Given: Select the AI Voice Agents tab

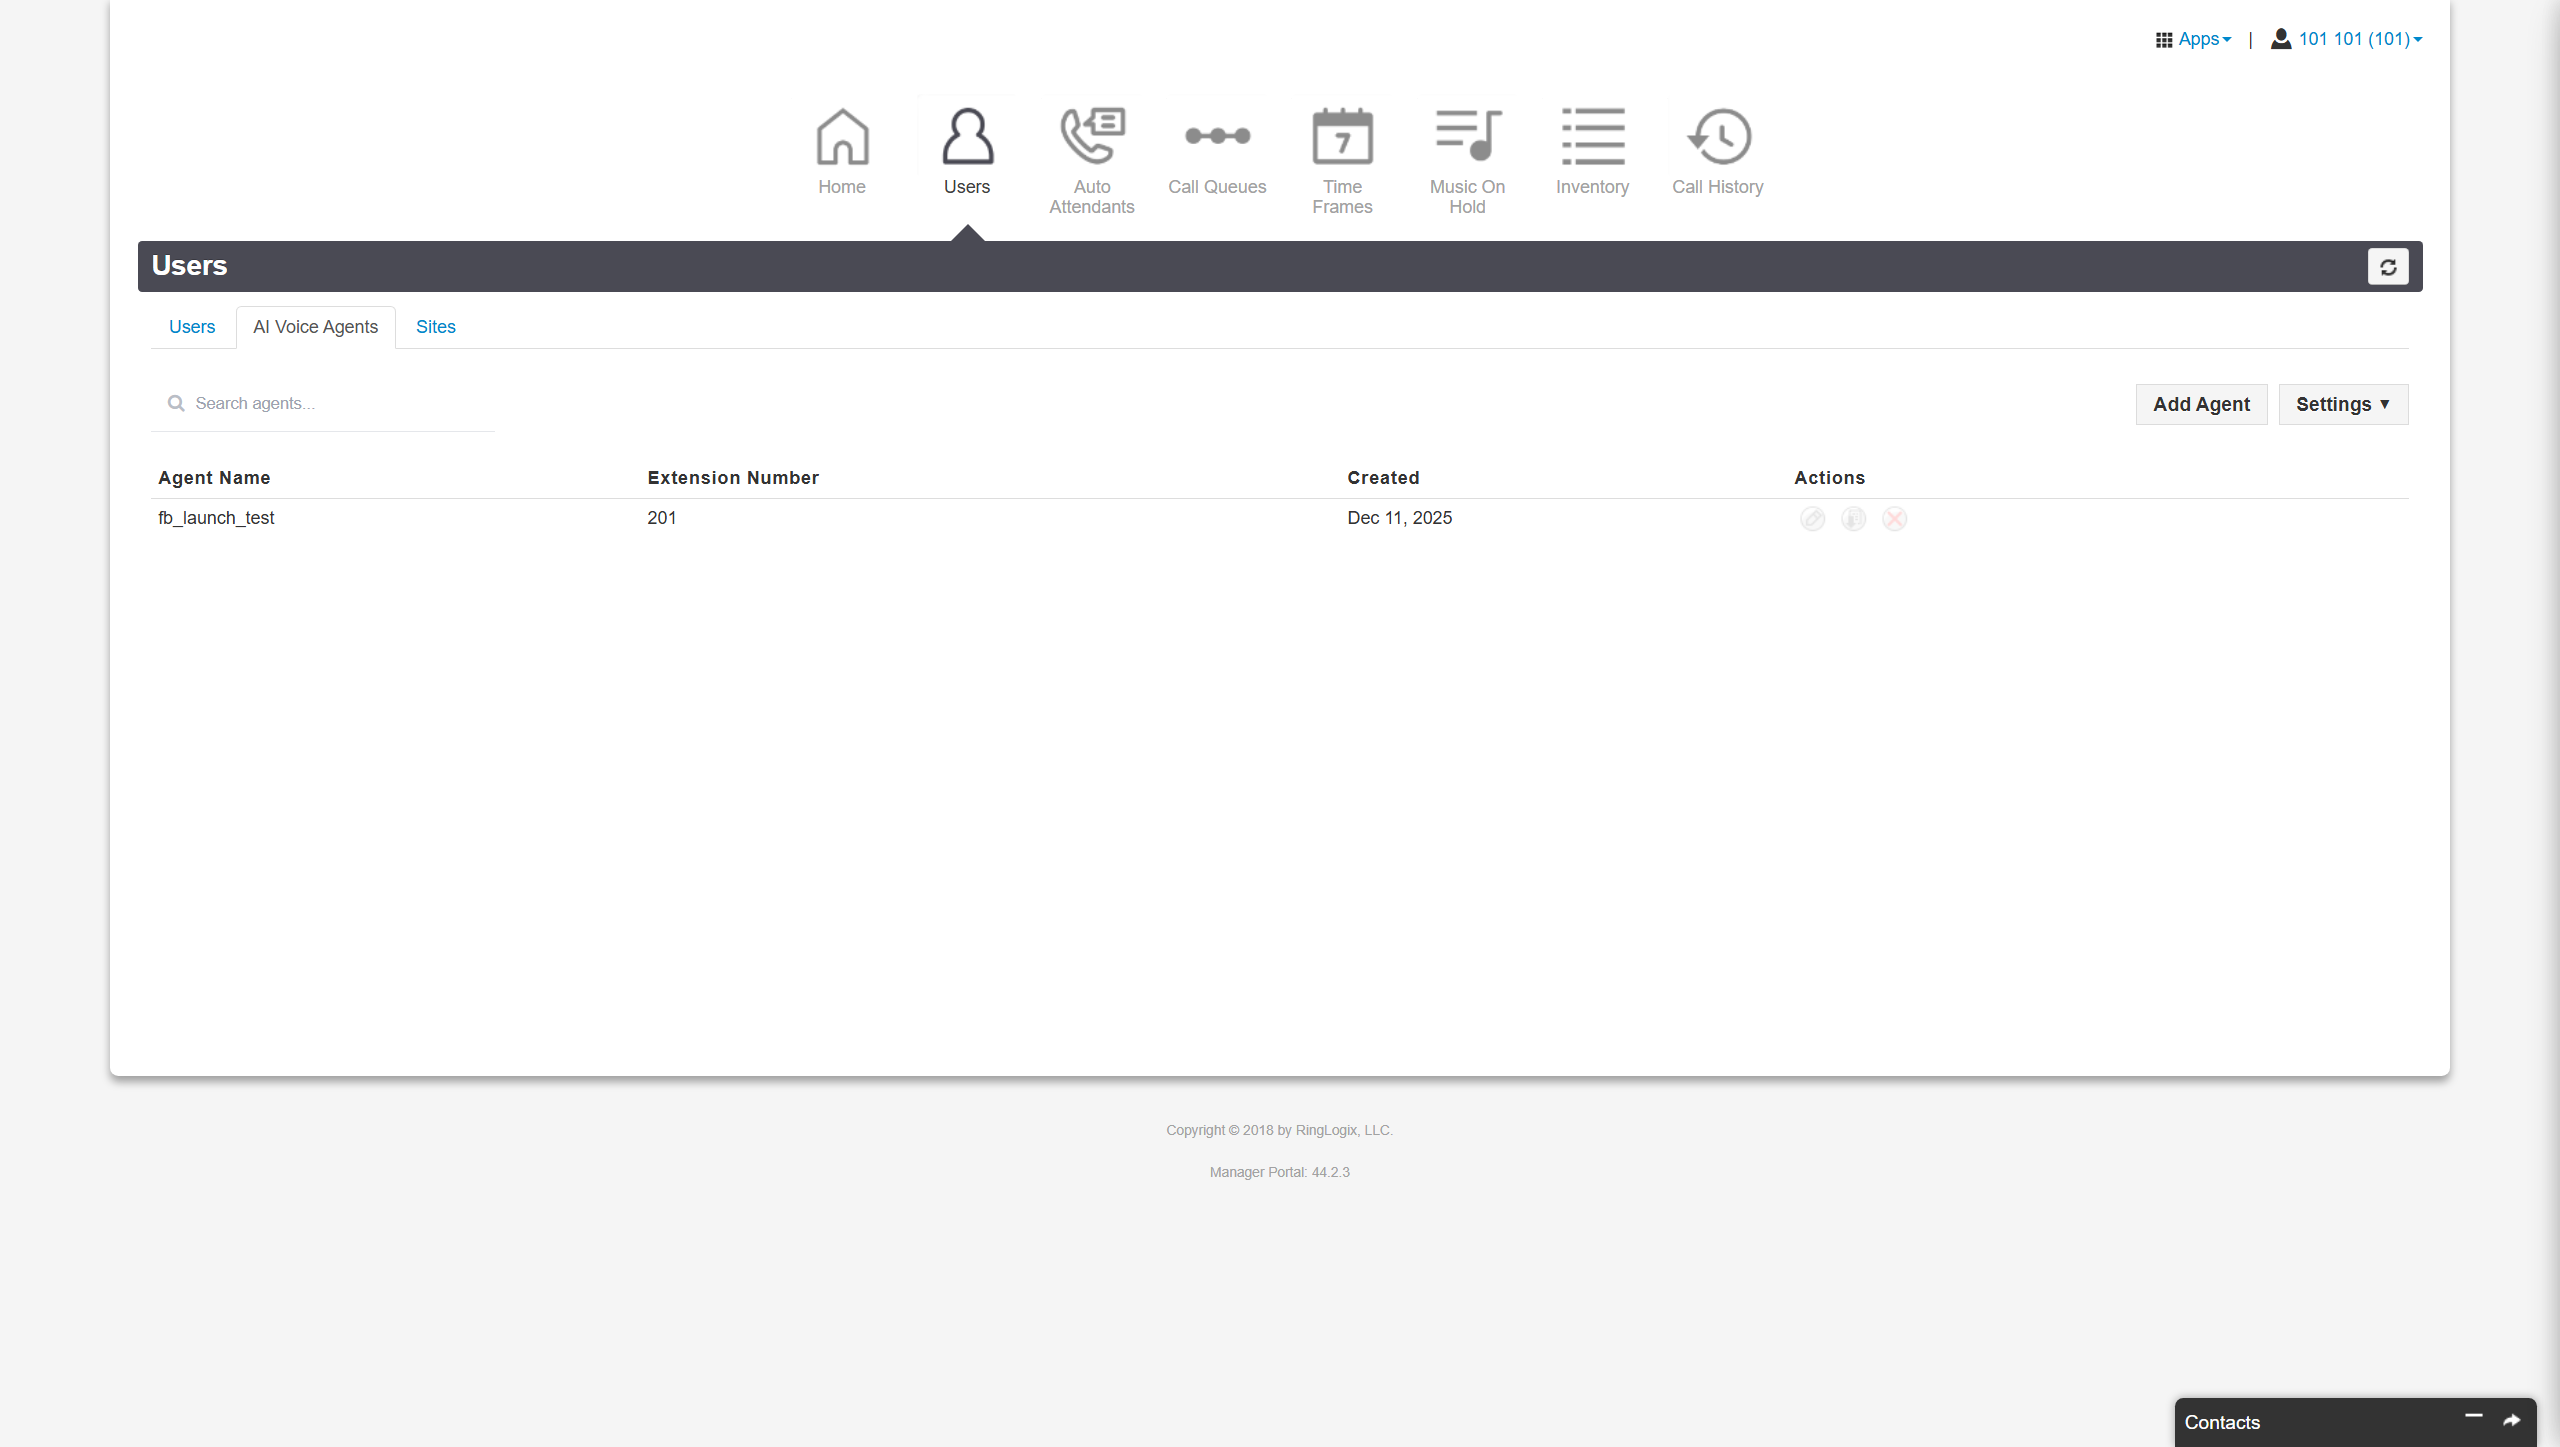Looking at the screenshot, I should pyautogui.click(x=315, y=327).
